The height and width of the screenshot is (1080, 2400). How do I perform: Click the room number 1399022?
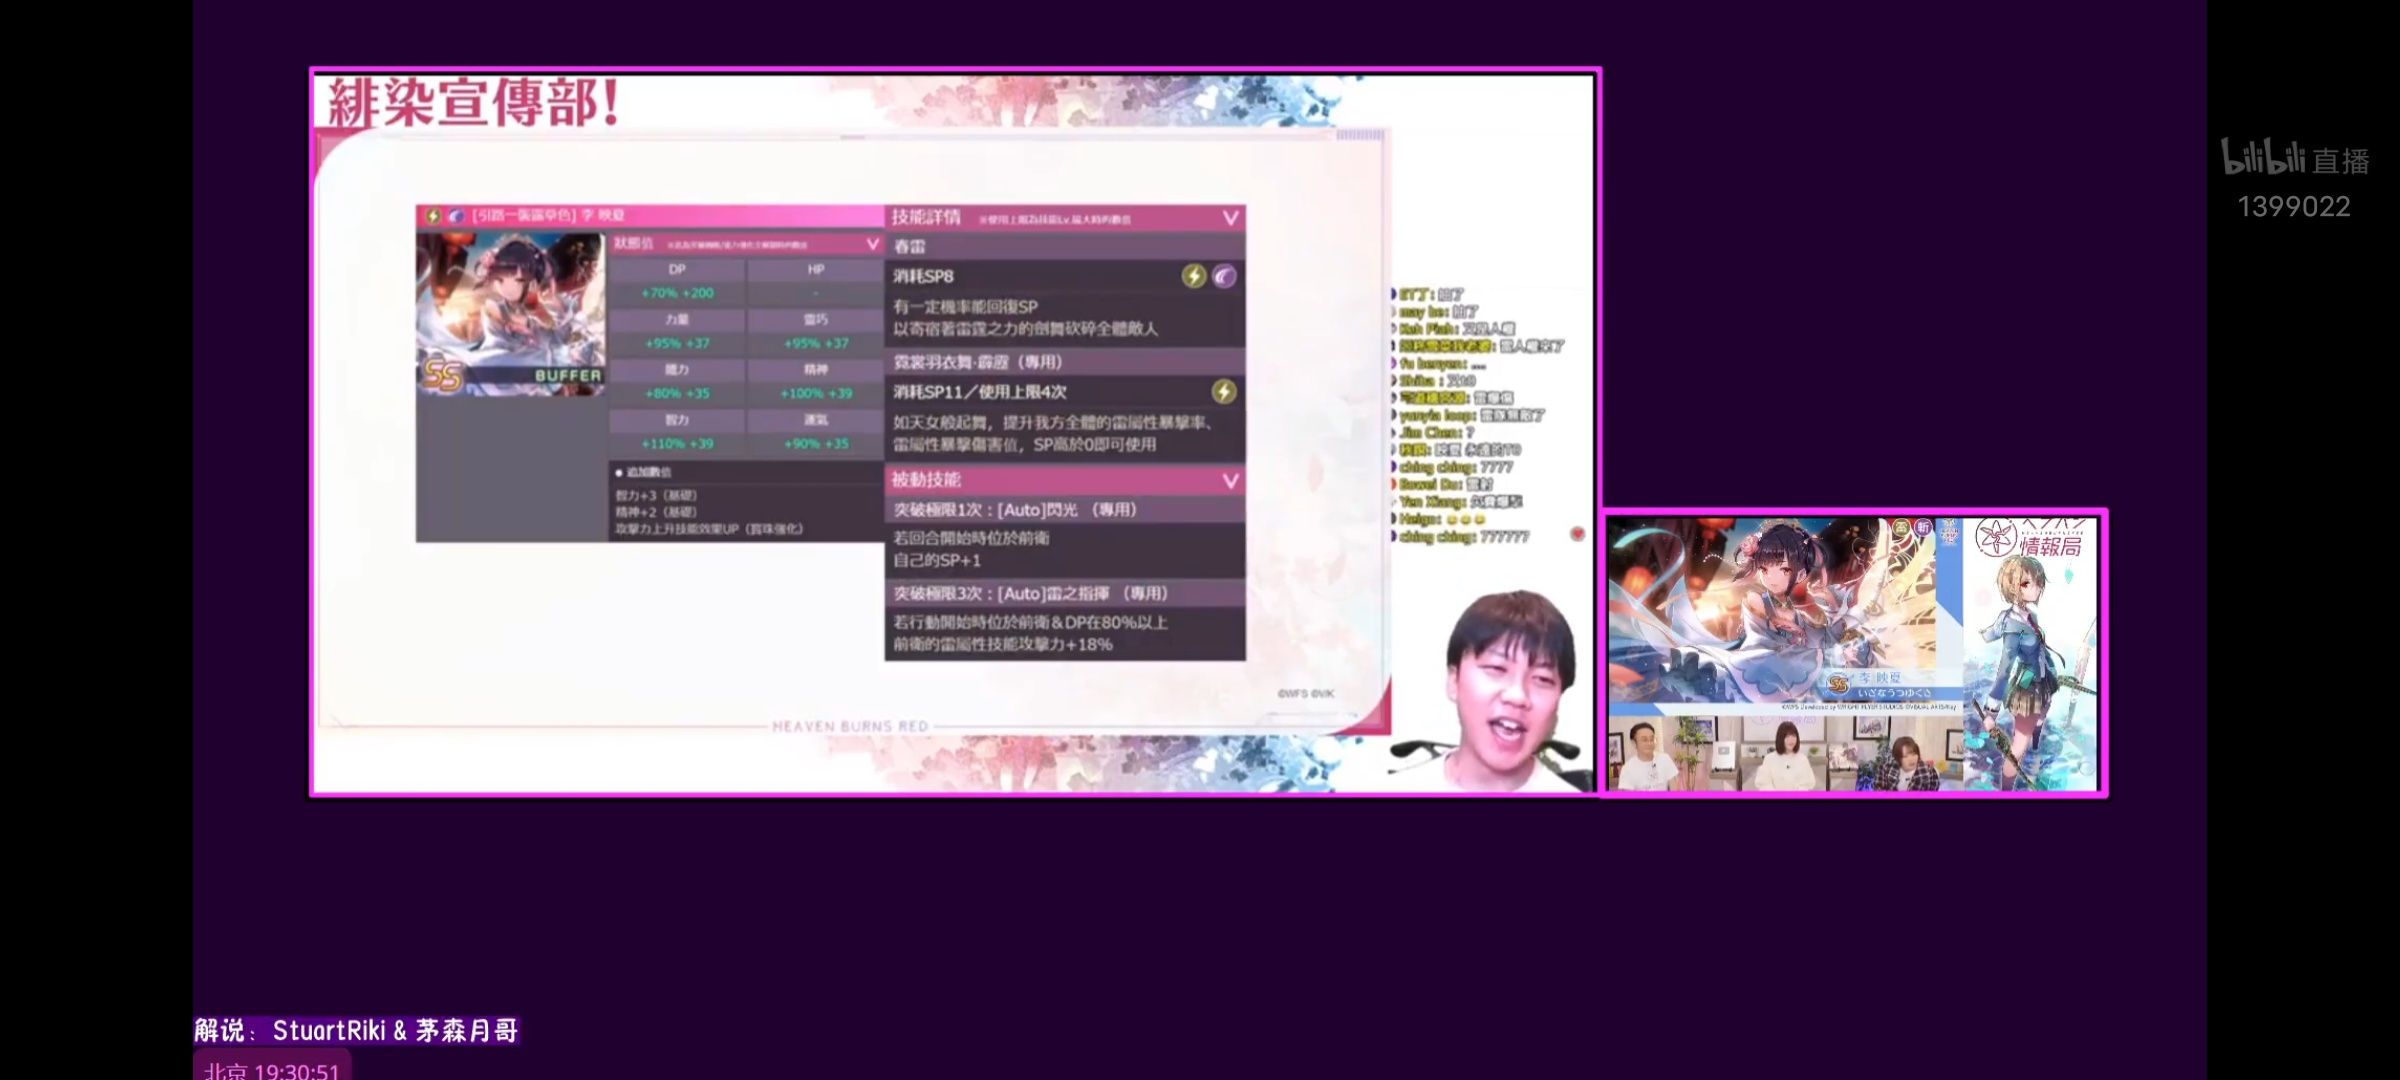coord(2294,207)
